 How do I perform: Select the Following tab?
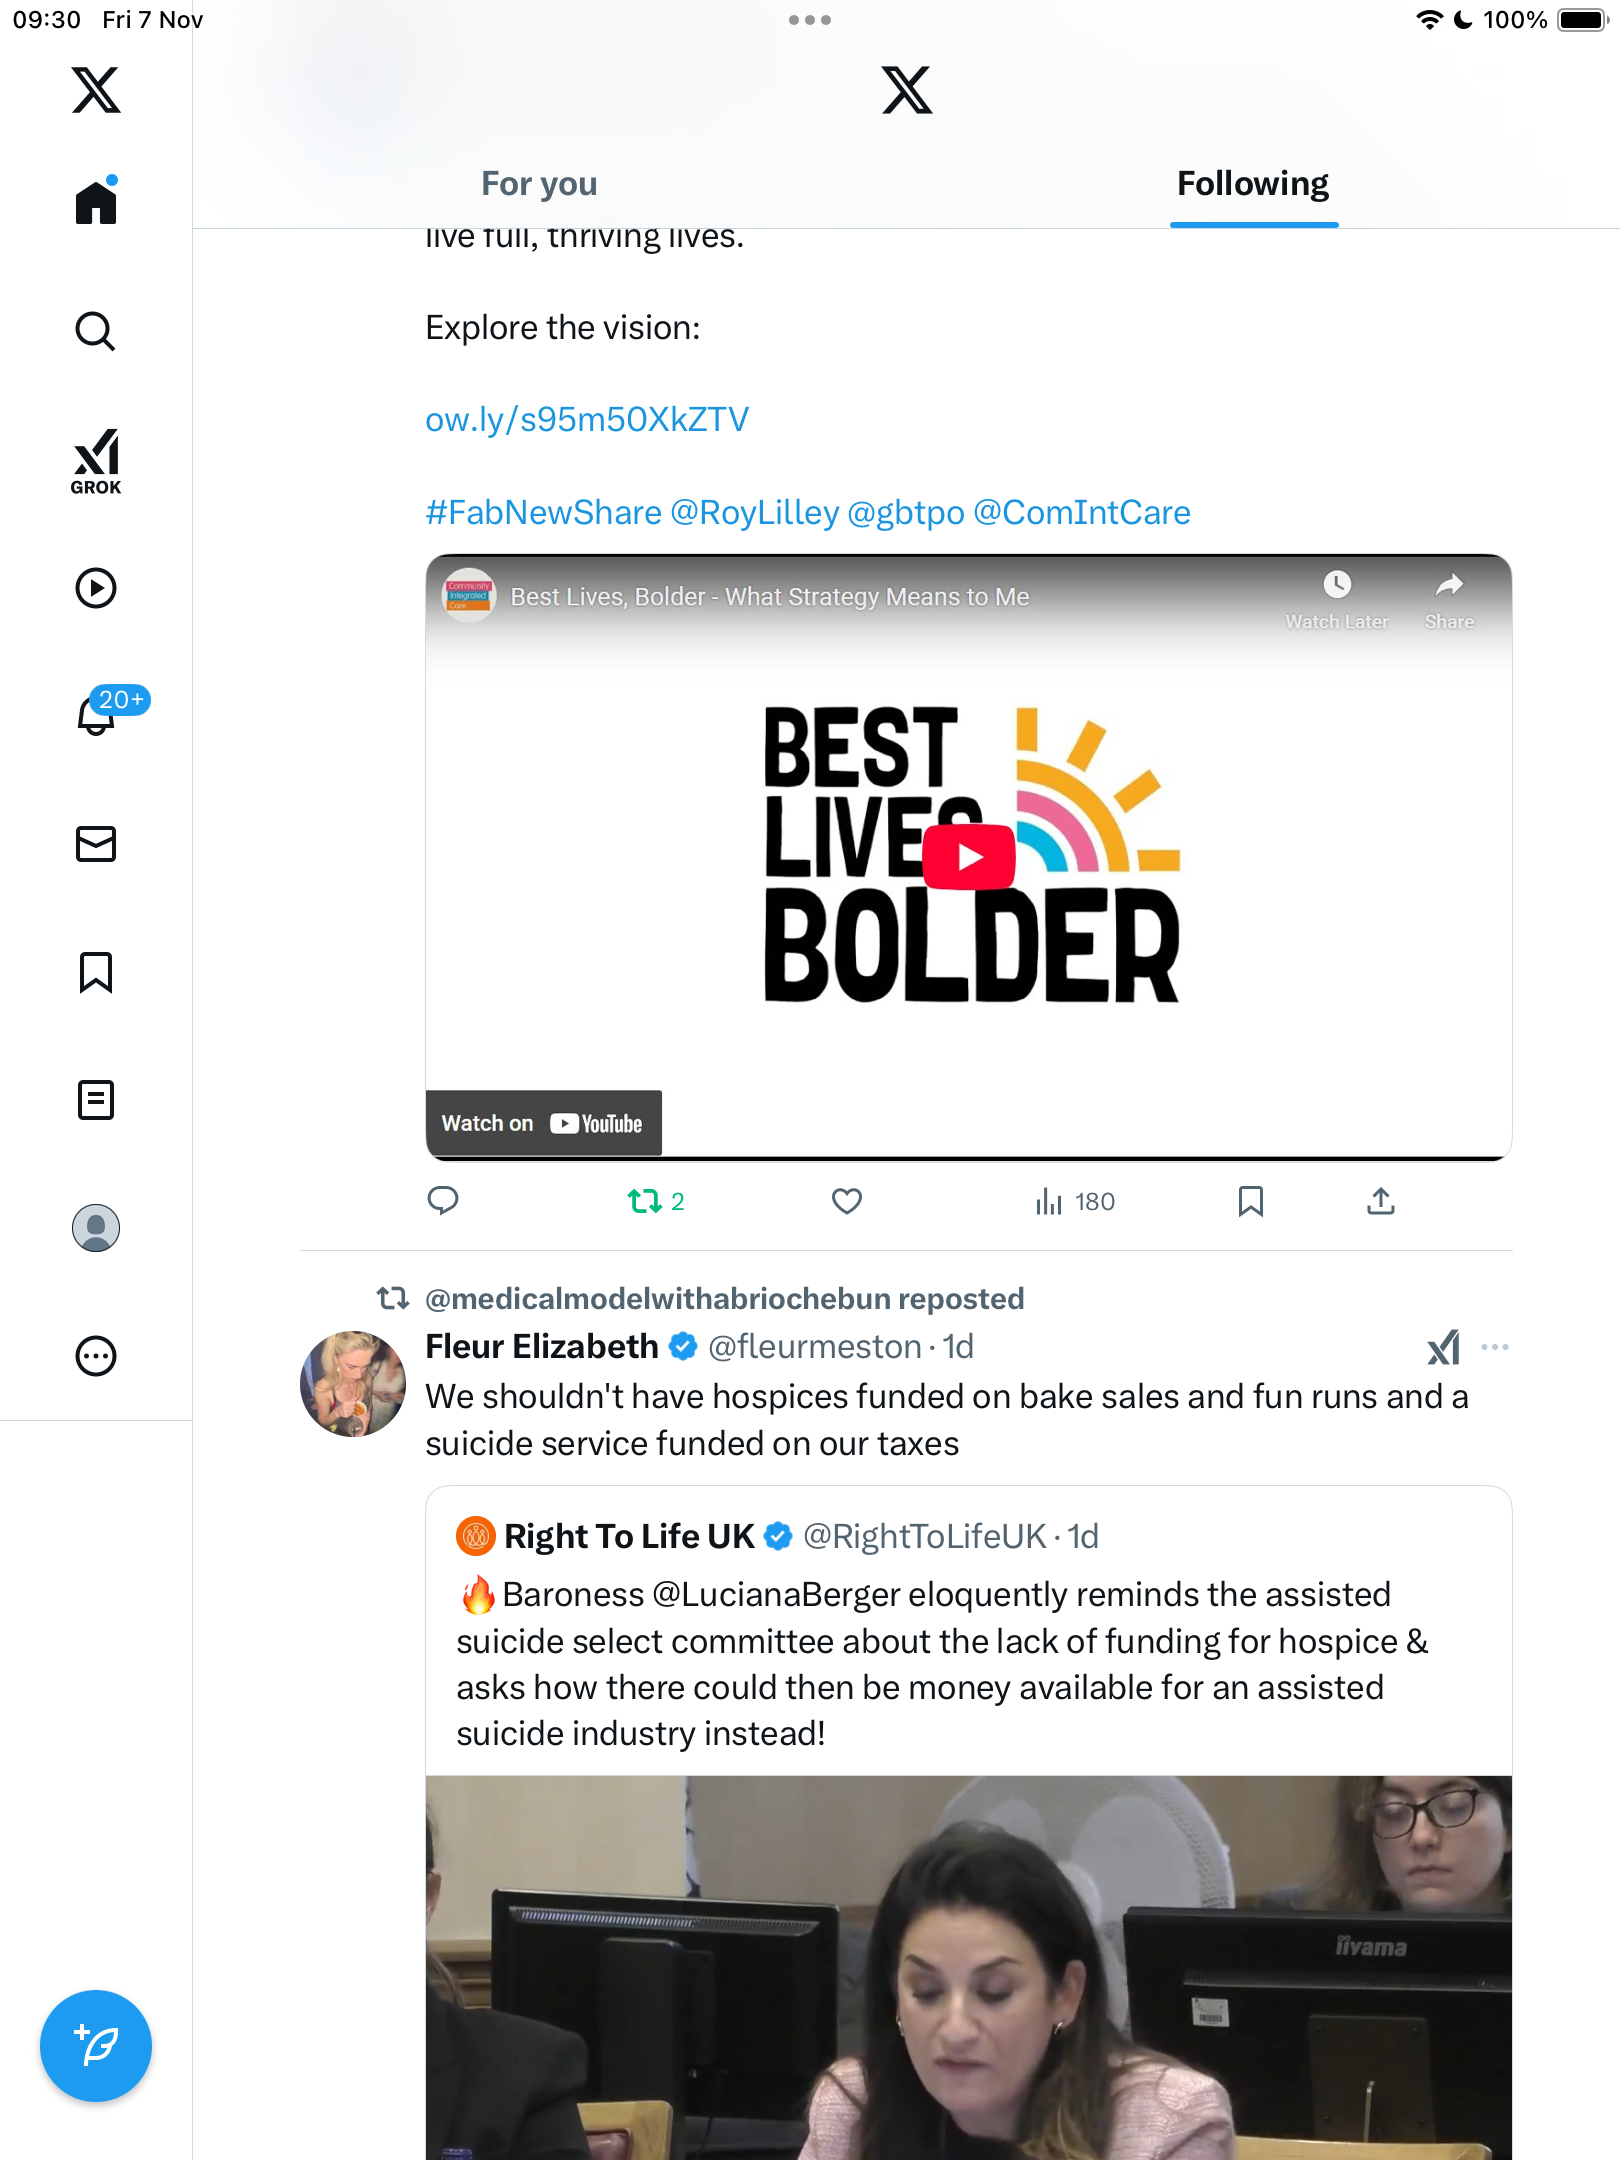[1252, 184]
